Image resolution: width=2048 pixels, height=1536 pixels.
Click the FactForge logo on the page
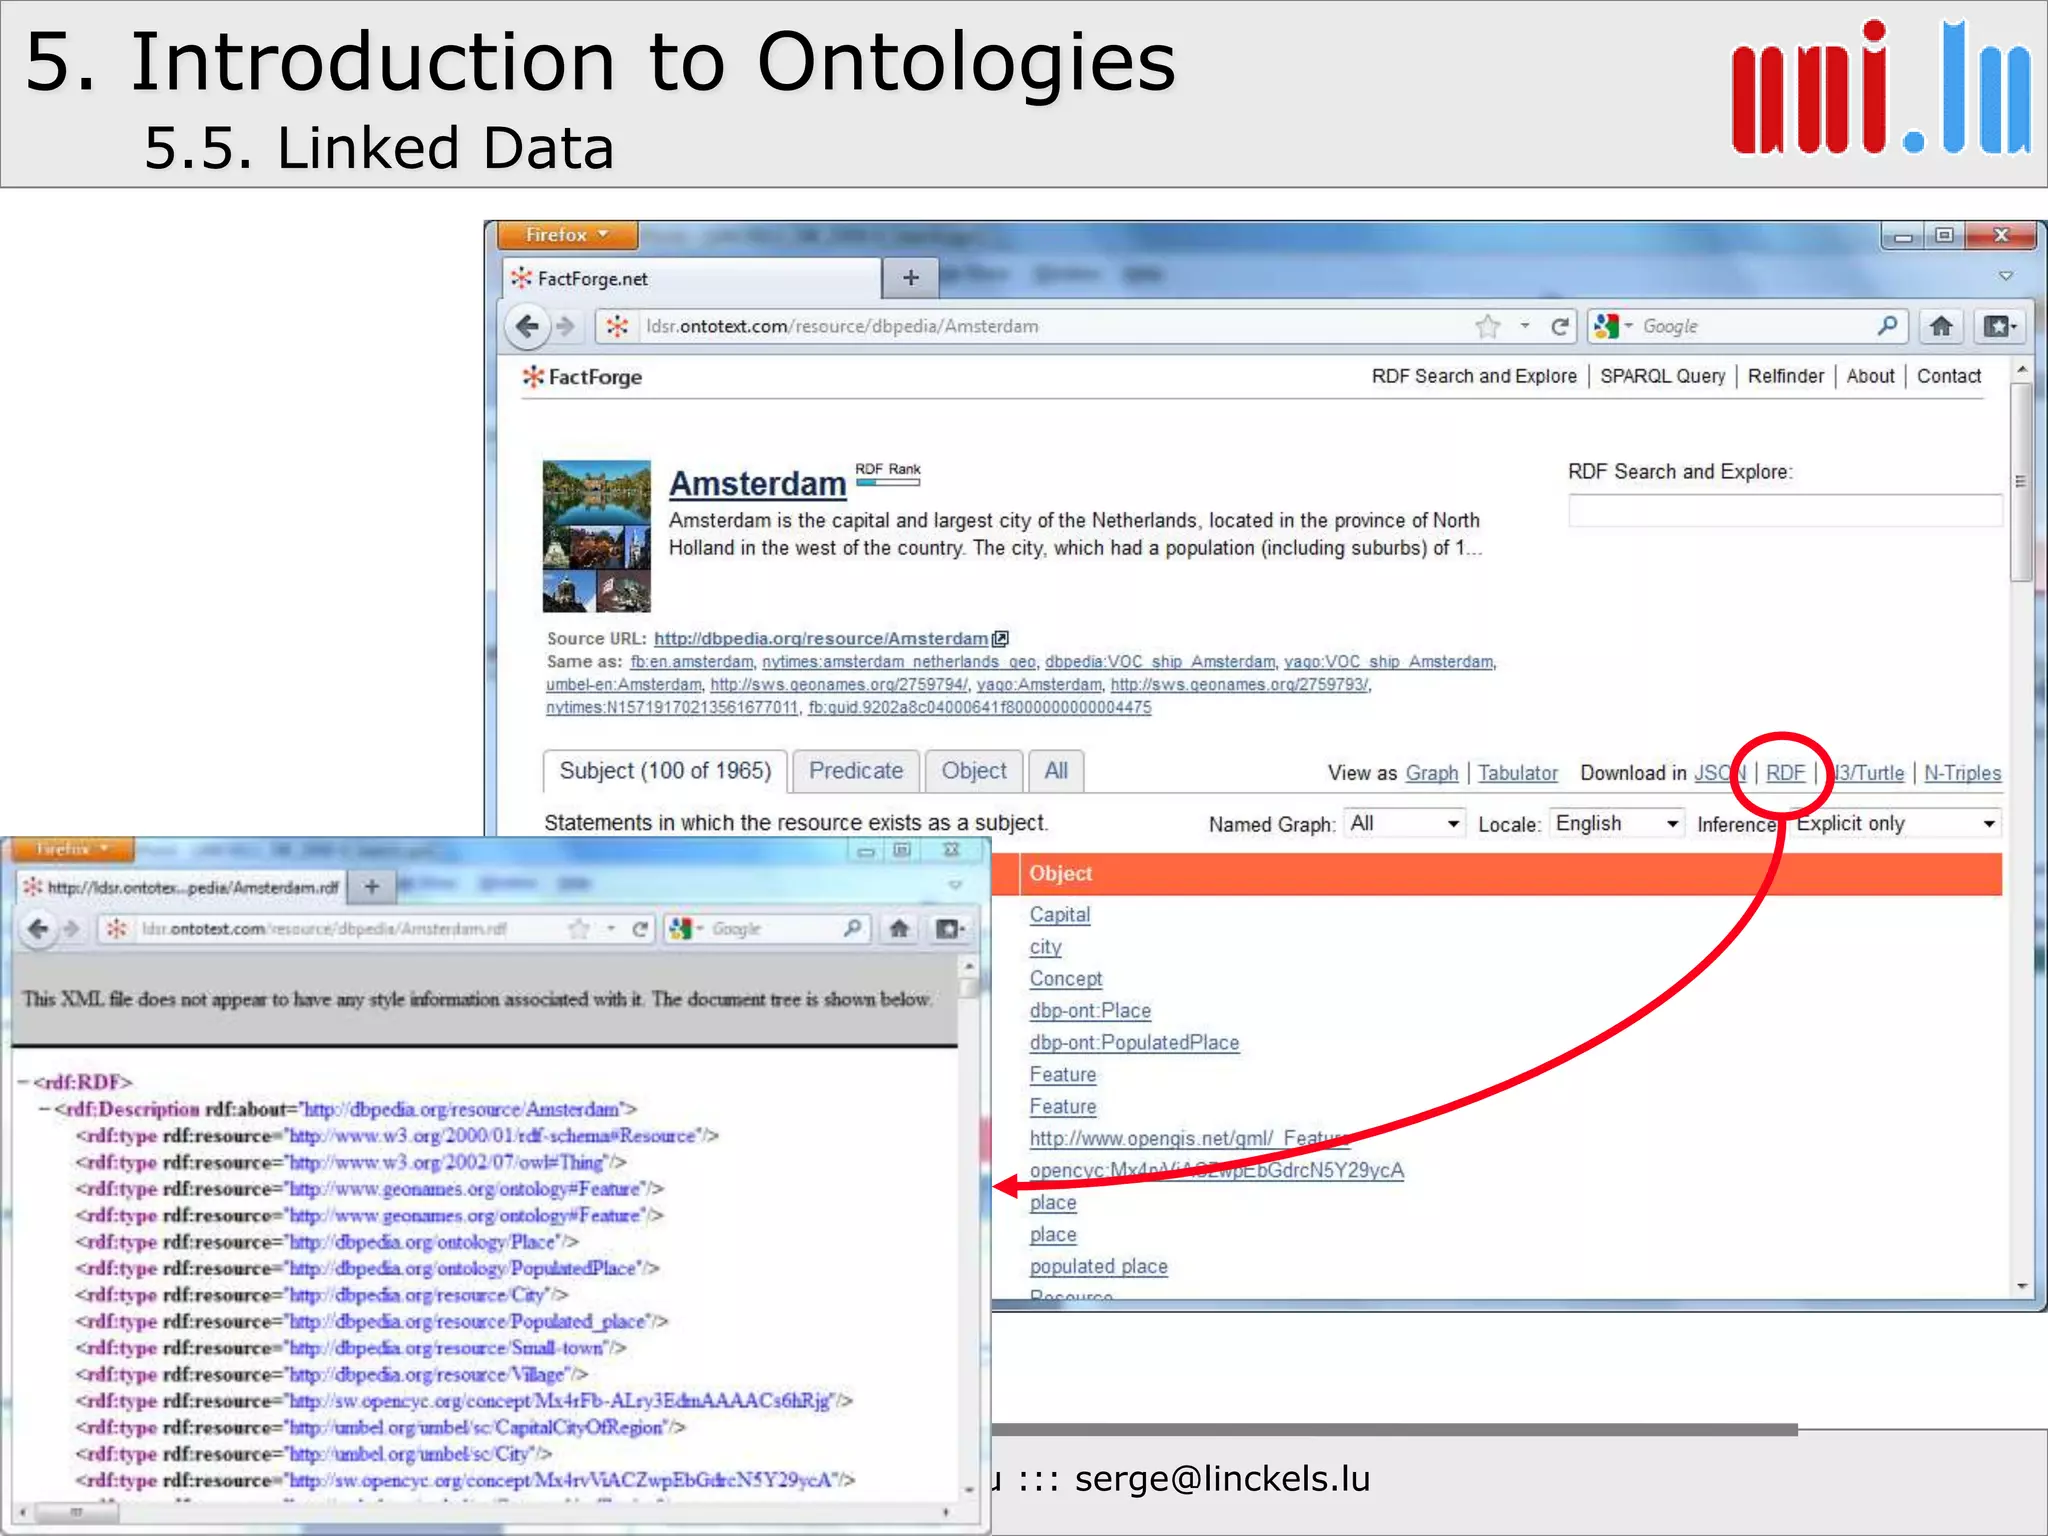[582, 377]
